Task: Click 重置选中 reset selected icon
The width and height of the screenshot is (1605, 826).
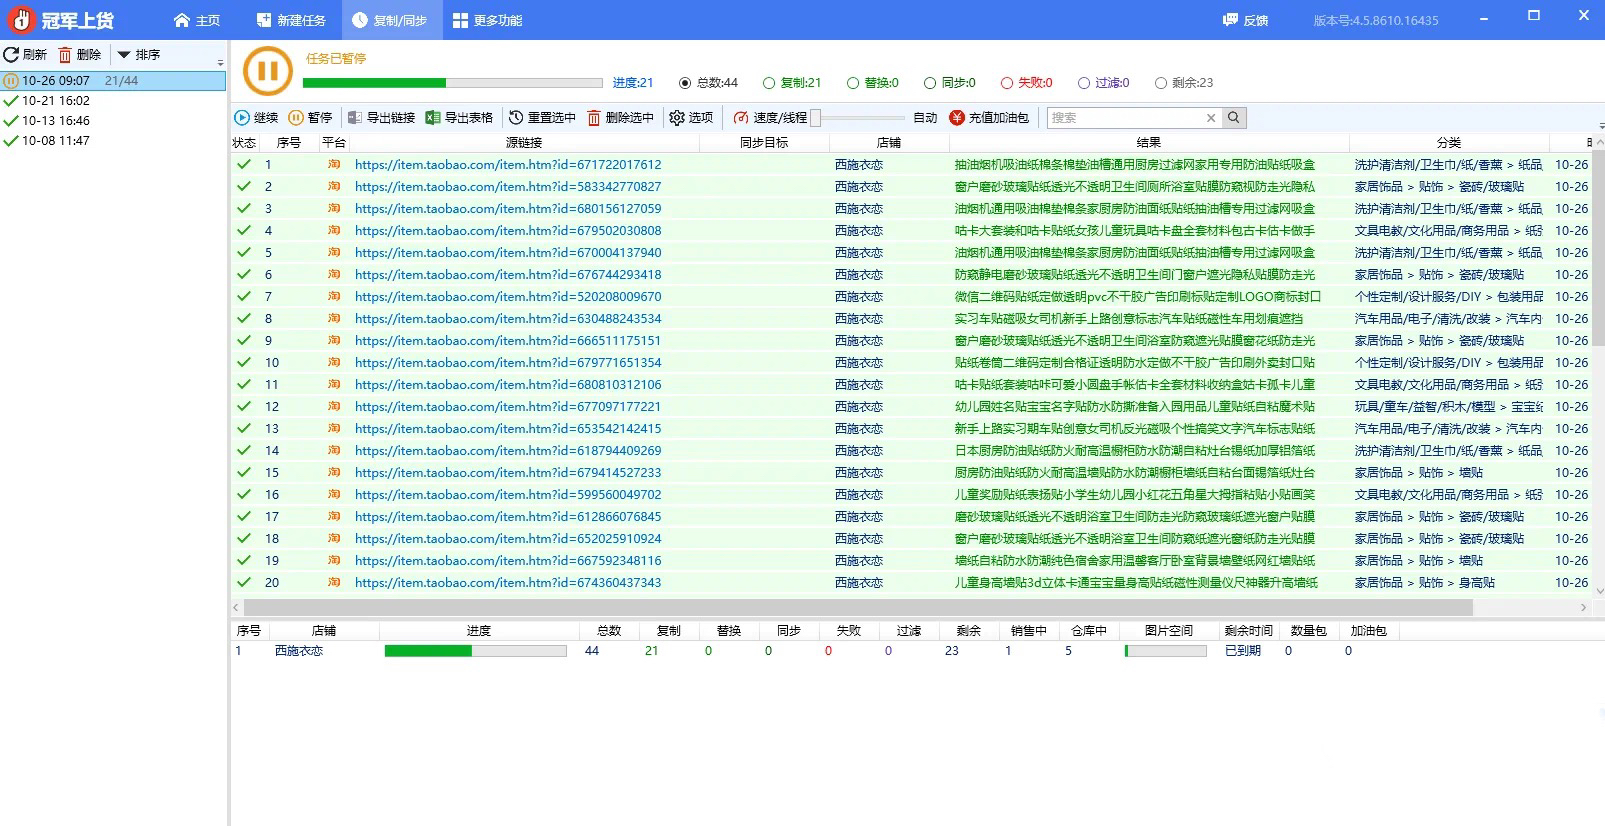Action: point(516,118)
